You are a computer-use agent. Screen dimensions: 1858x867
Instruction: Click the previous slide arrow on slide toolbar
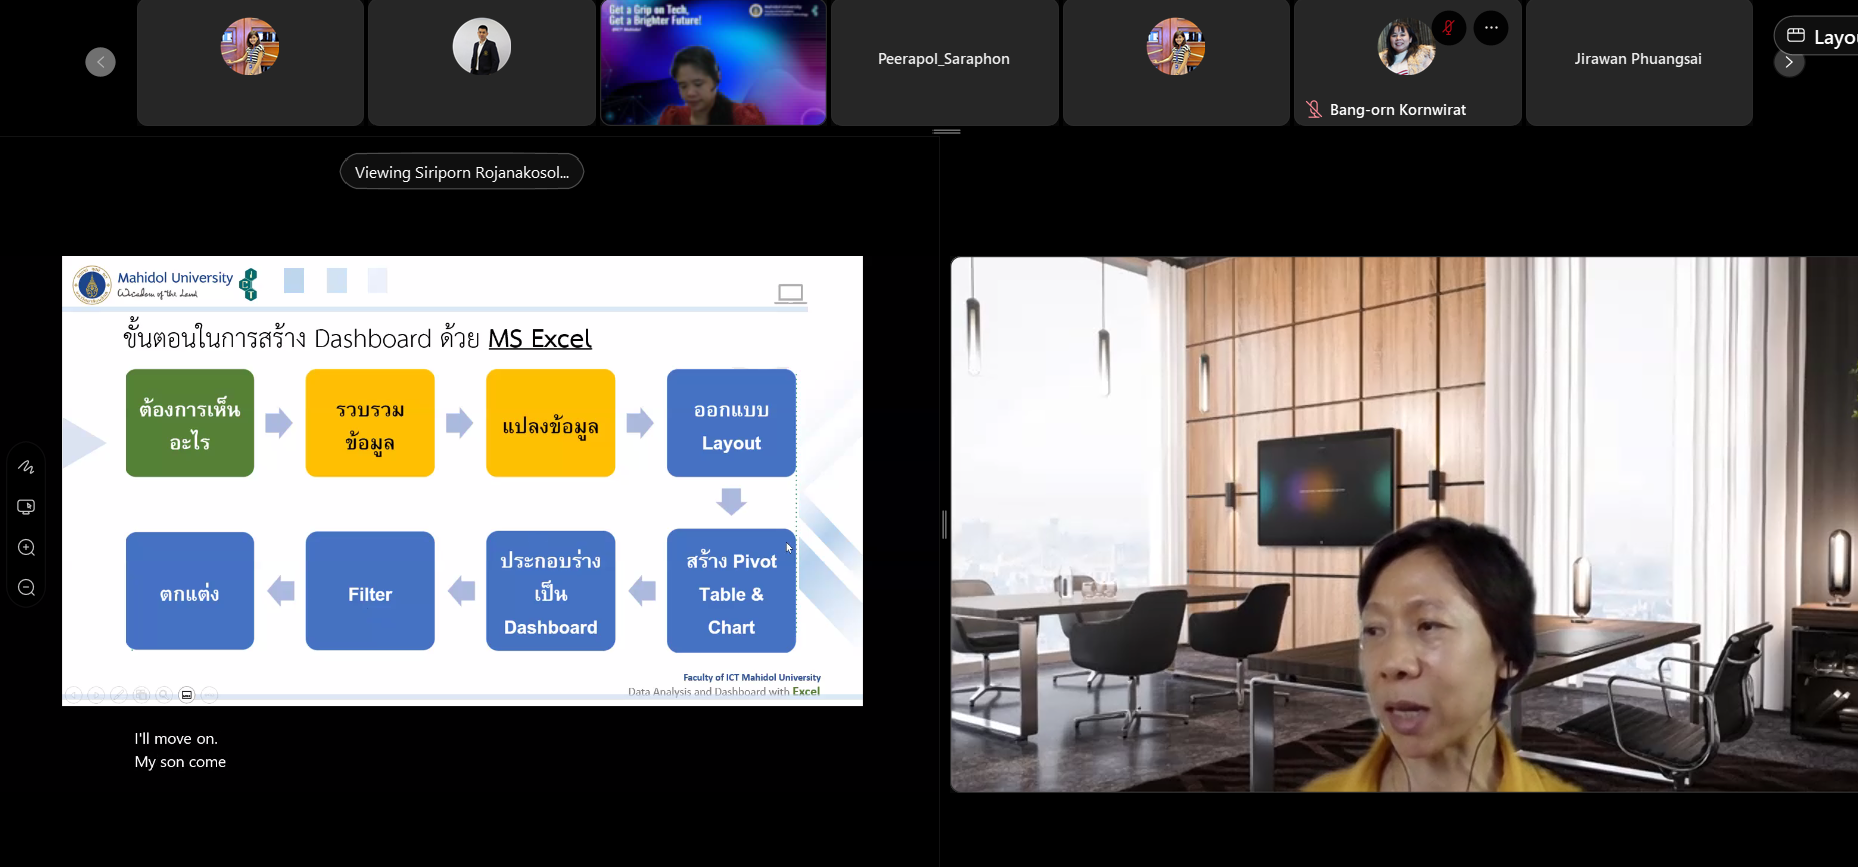click(74, 695)
